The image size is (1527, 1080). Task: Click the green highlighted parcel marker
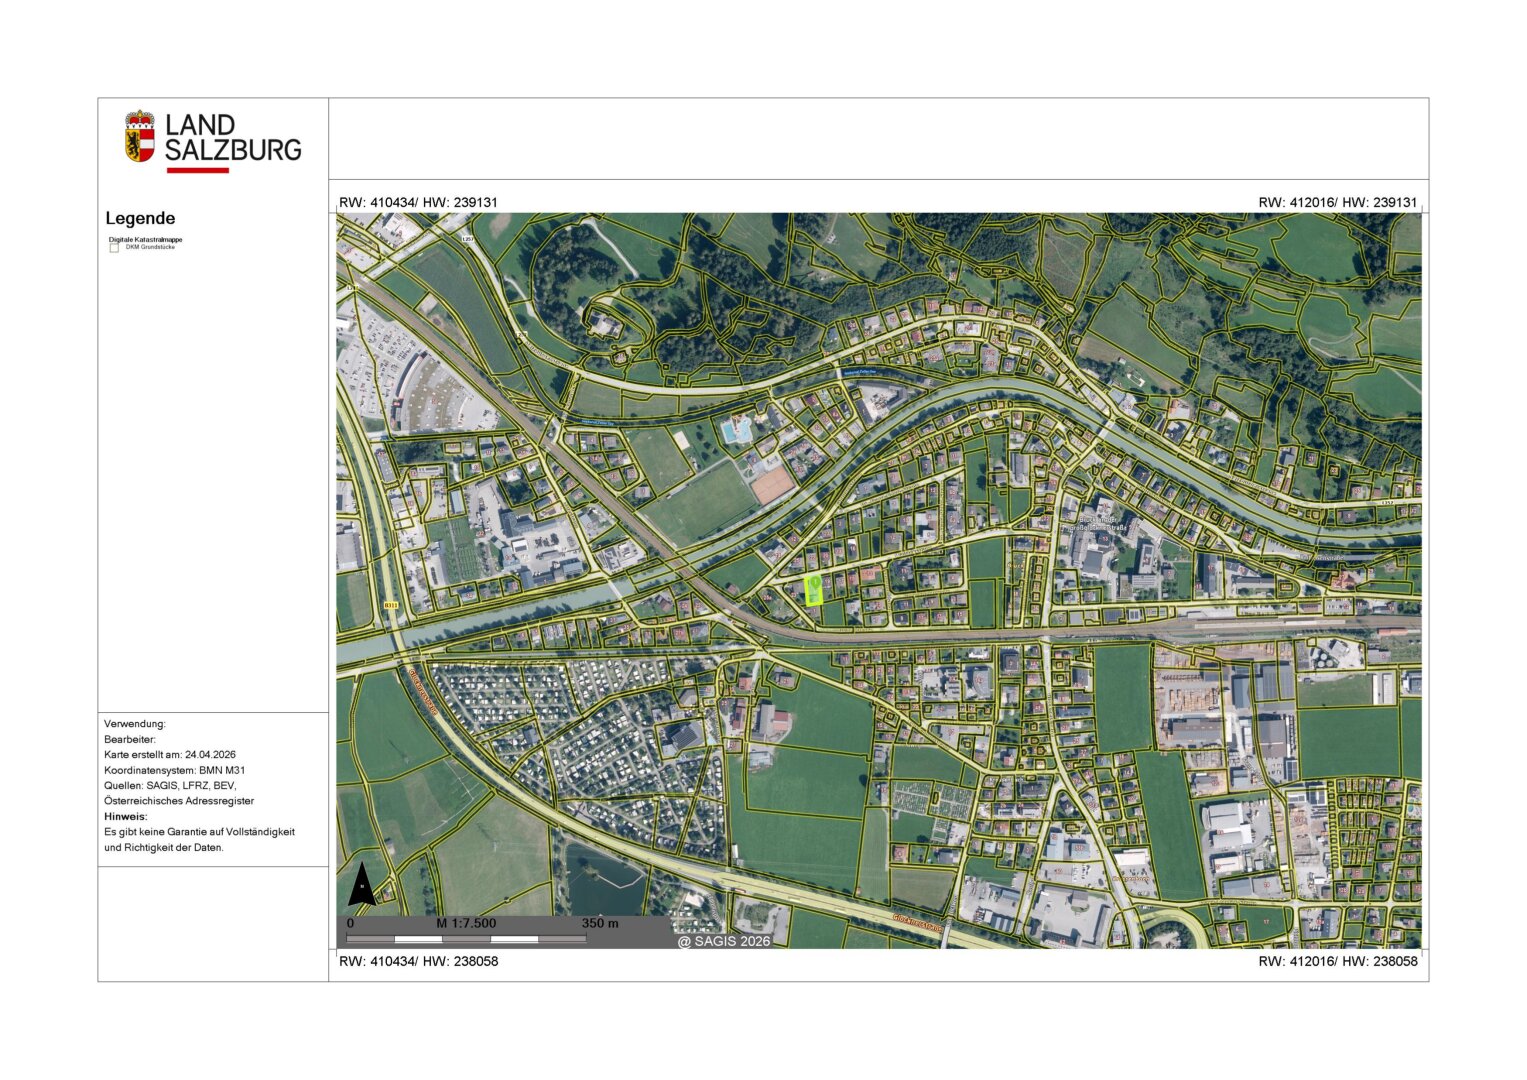[814, 590]
